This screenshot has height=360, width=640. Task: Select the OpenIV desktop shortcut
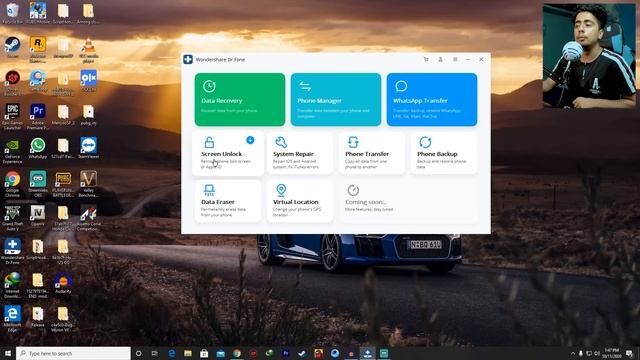pyautogui.click(x=38, y=215)
